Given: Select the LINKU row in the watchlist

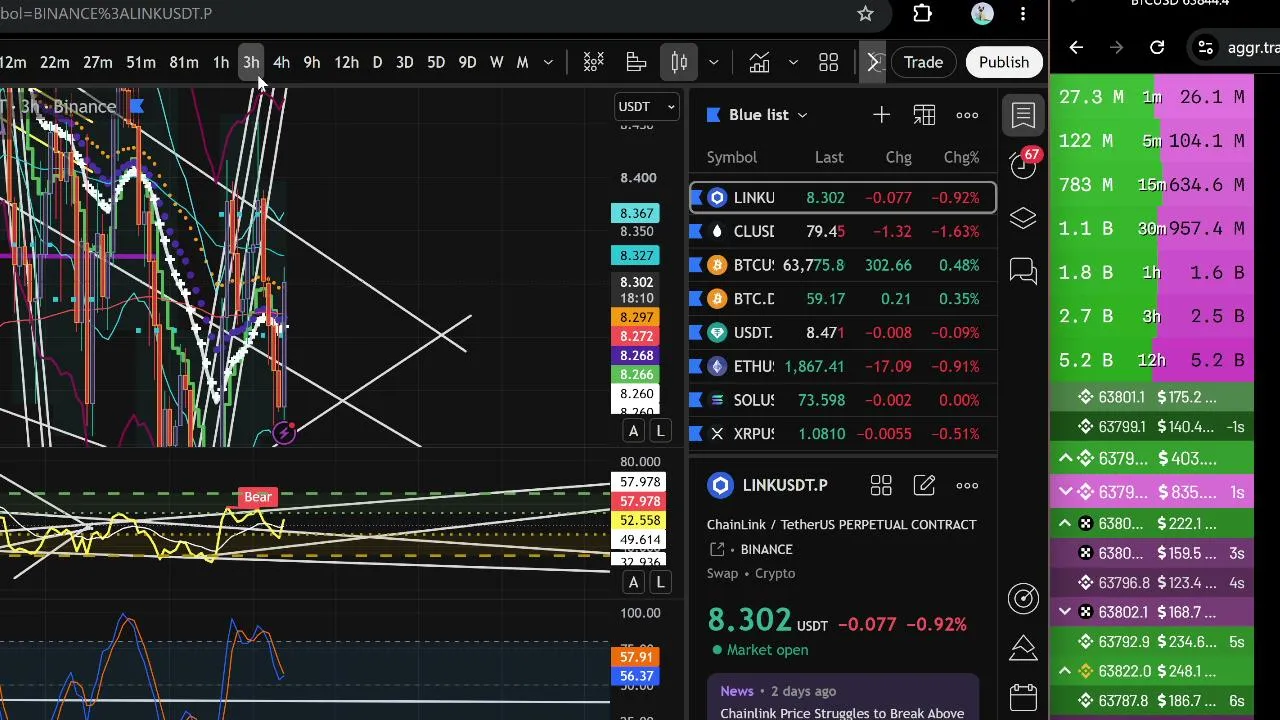Looking at the screenshot, I should point(842,198).
